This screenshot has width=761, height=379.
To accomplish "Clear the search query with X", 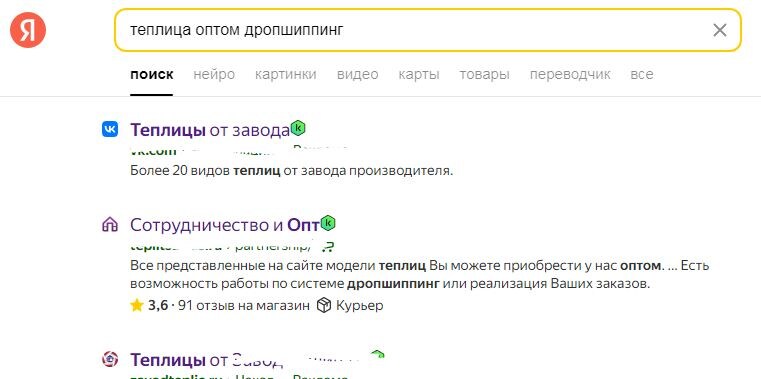I will tap(719, 30).
